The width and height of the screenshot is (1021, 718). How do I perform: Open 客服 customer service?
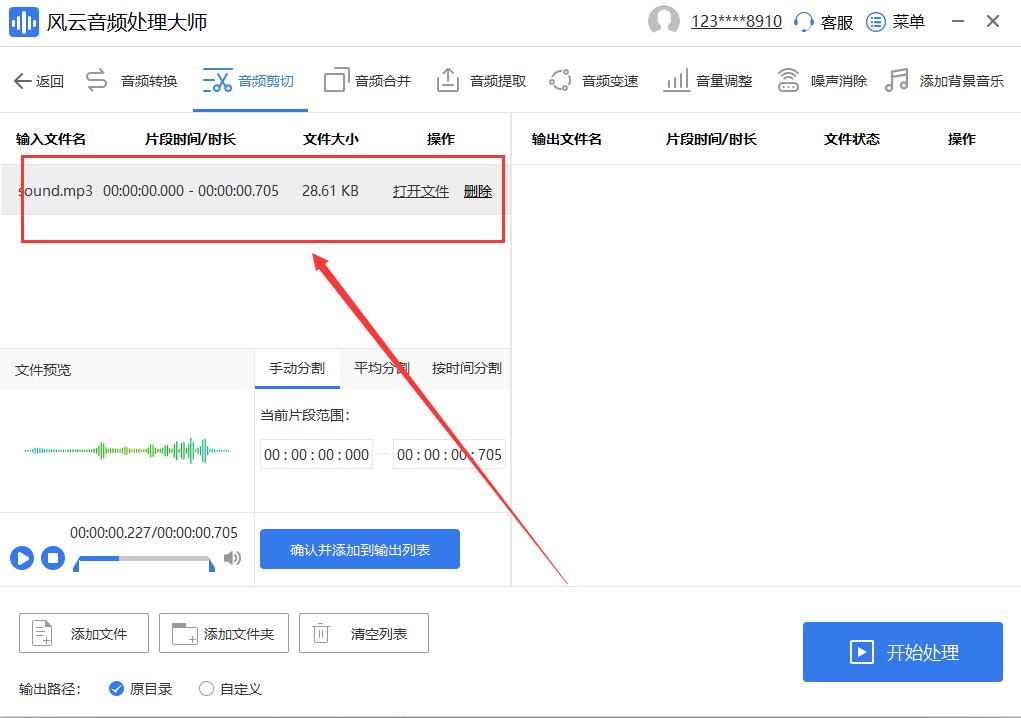point(836,21)
